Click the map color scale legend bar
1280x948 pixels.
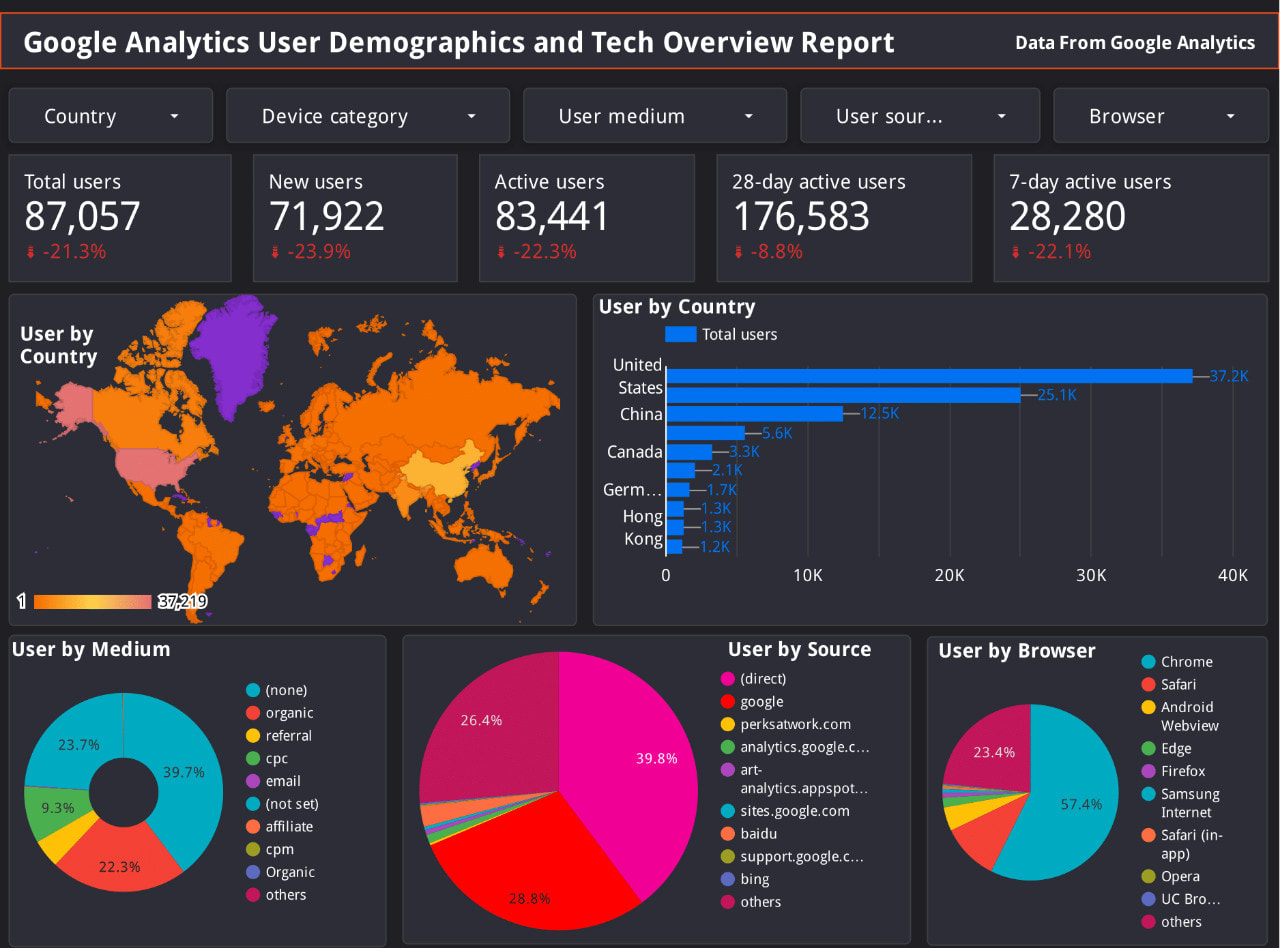pyautogui.click(x=92, y=602)
